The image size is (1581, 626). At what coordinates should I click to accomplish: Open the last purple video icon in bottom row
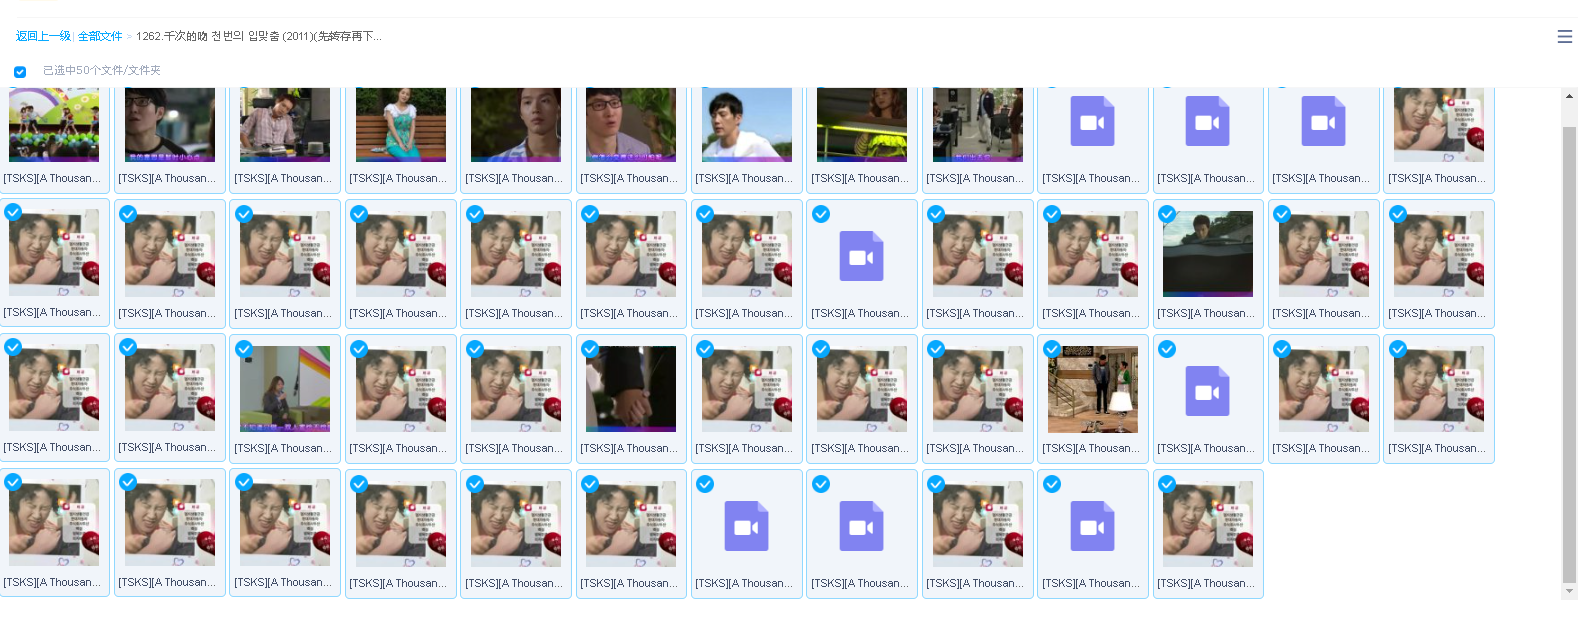click(x=1092, y=527)
